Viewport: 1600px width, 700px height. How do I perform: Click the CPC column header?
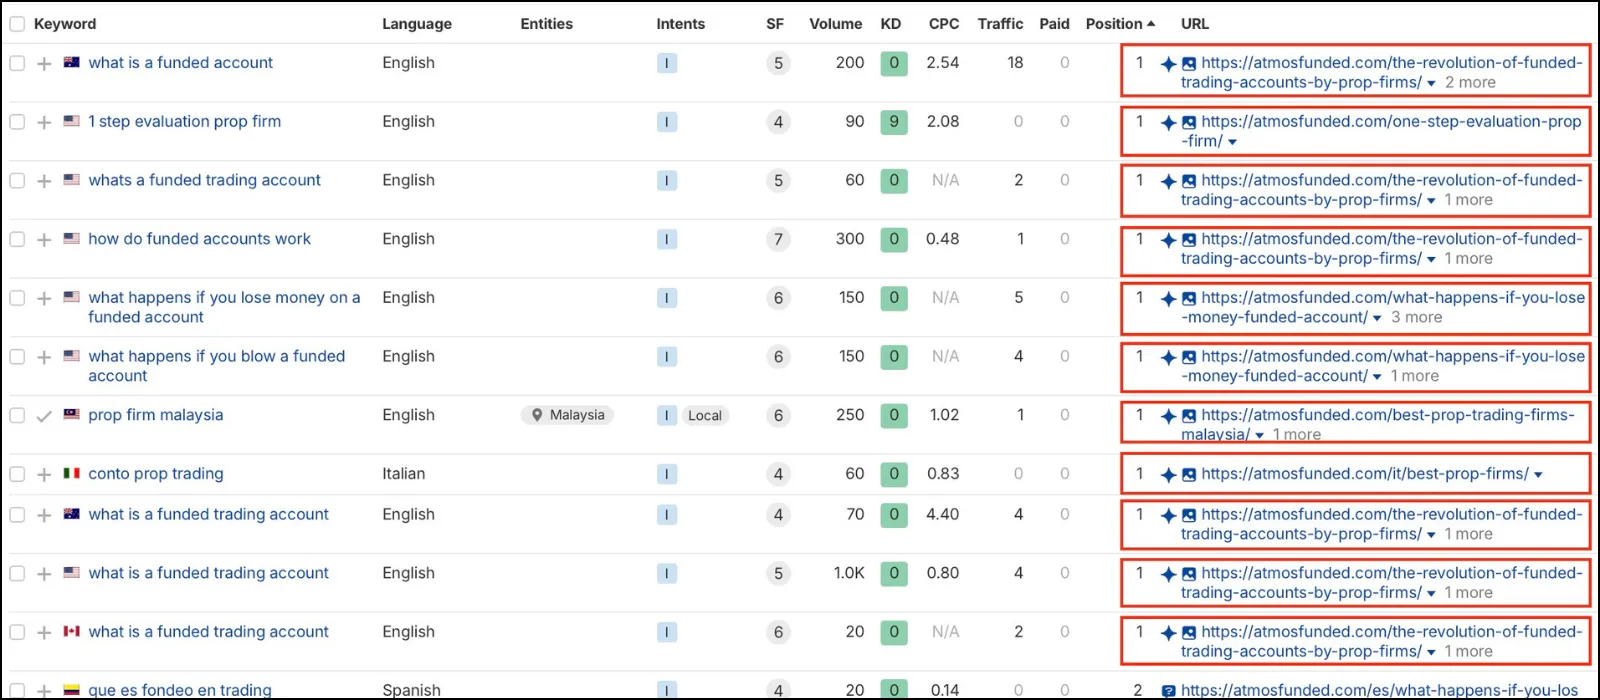click(943, 24)
